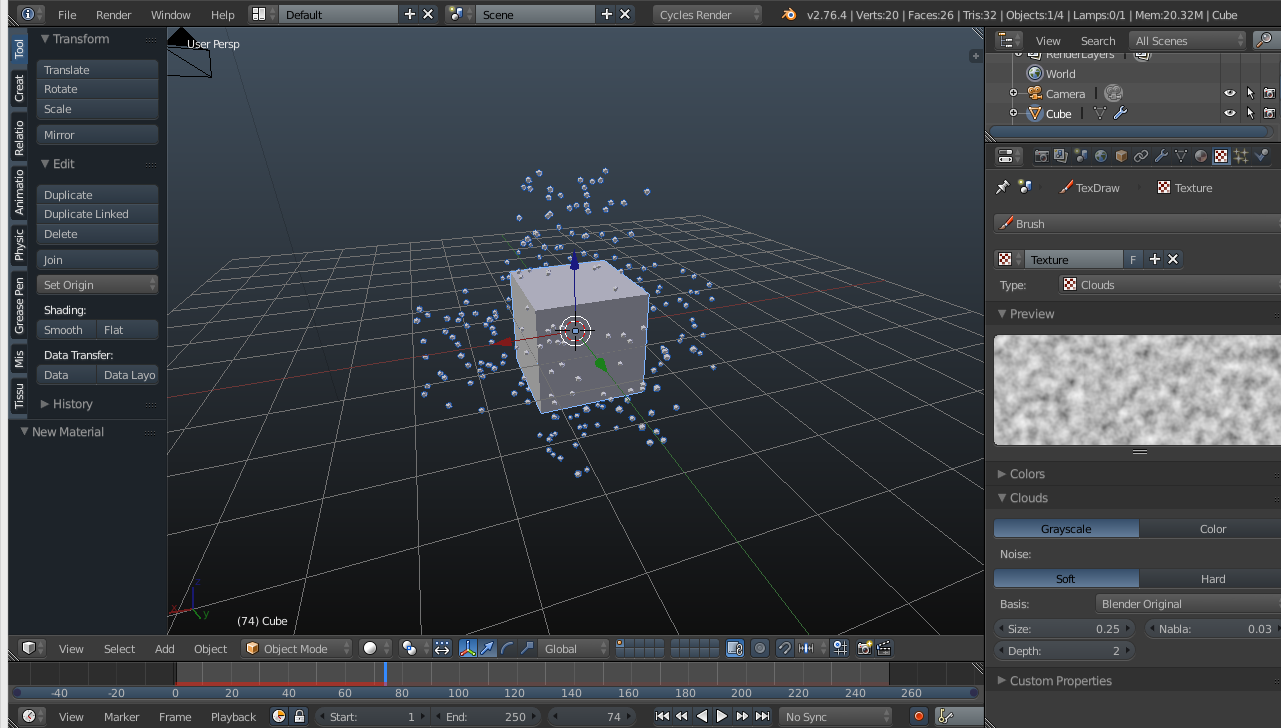Image resolution: width=1281 pixels, height=728 pixels.
Task: Open the Global orientation dropdown
Action: (573, 648)
